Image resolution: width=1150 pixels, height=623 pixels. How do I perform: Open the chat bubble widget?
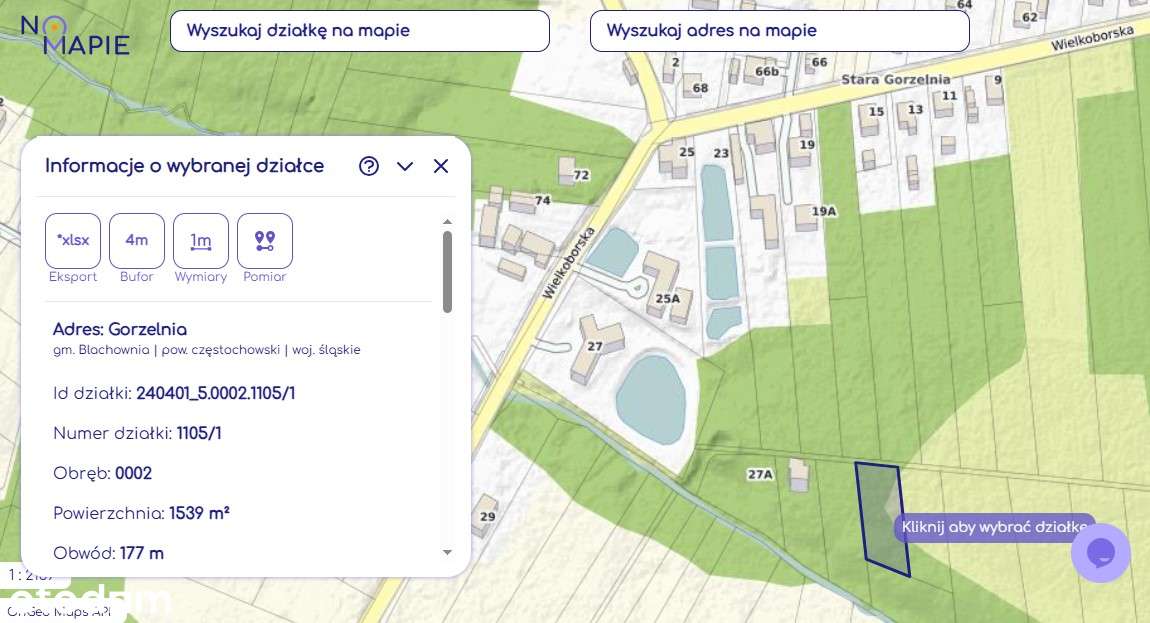tap(1100, 553)
